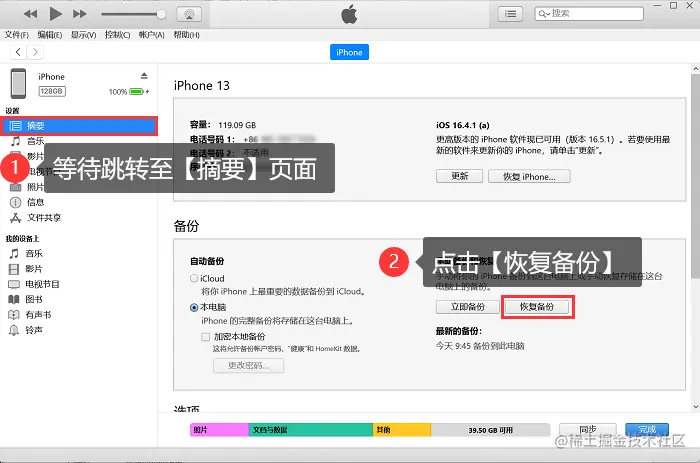Enable the 加密本地备份 checkbox
700x463 pixels.
pos(205,337)
